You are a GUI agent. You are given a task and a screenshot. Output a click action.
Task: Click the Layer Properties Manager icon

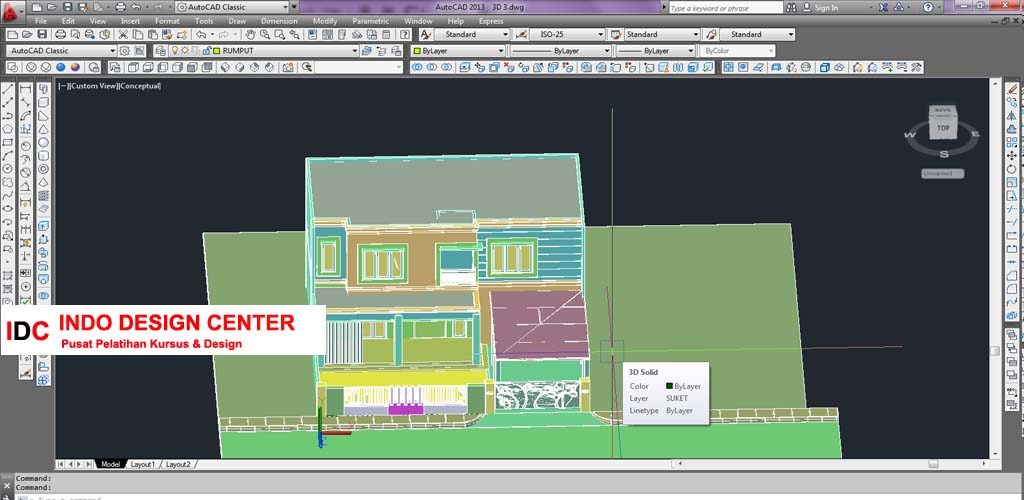coord(163,51)
